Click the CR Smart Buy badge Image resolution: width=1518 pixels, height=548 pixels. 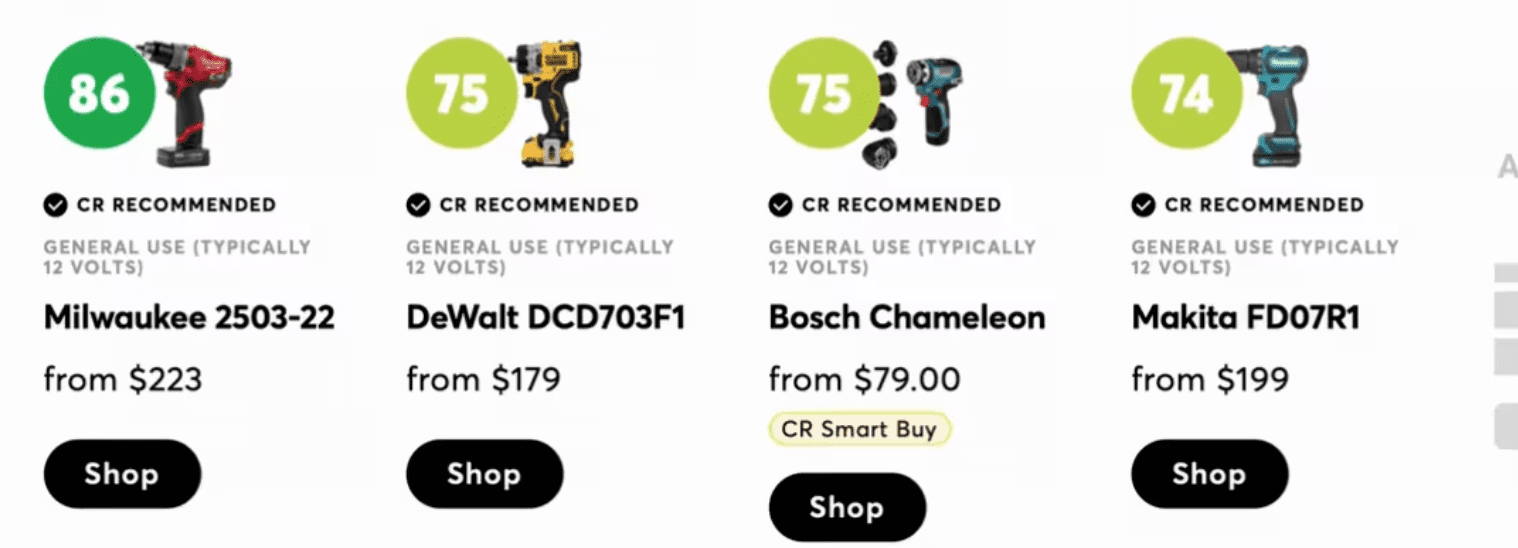click(x=859, y=429)
